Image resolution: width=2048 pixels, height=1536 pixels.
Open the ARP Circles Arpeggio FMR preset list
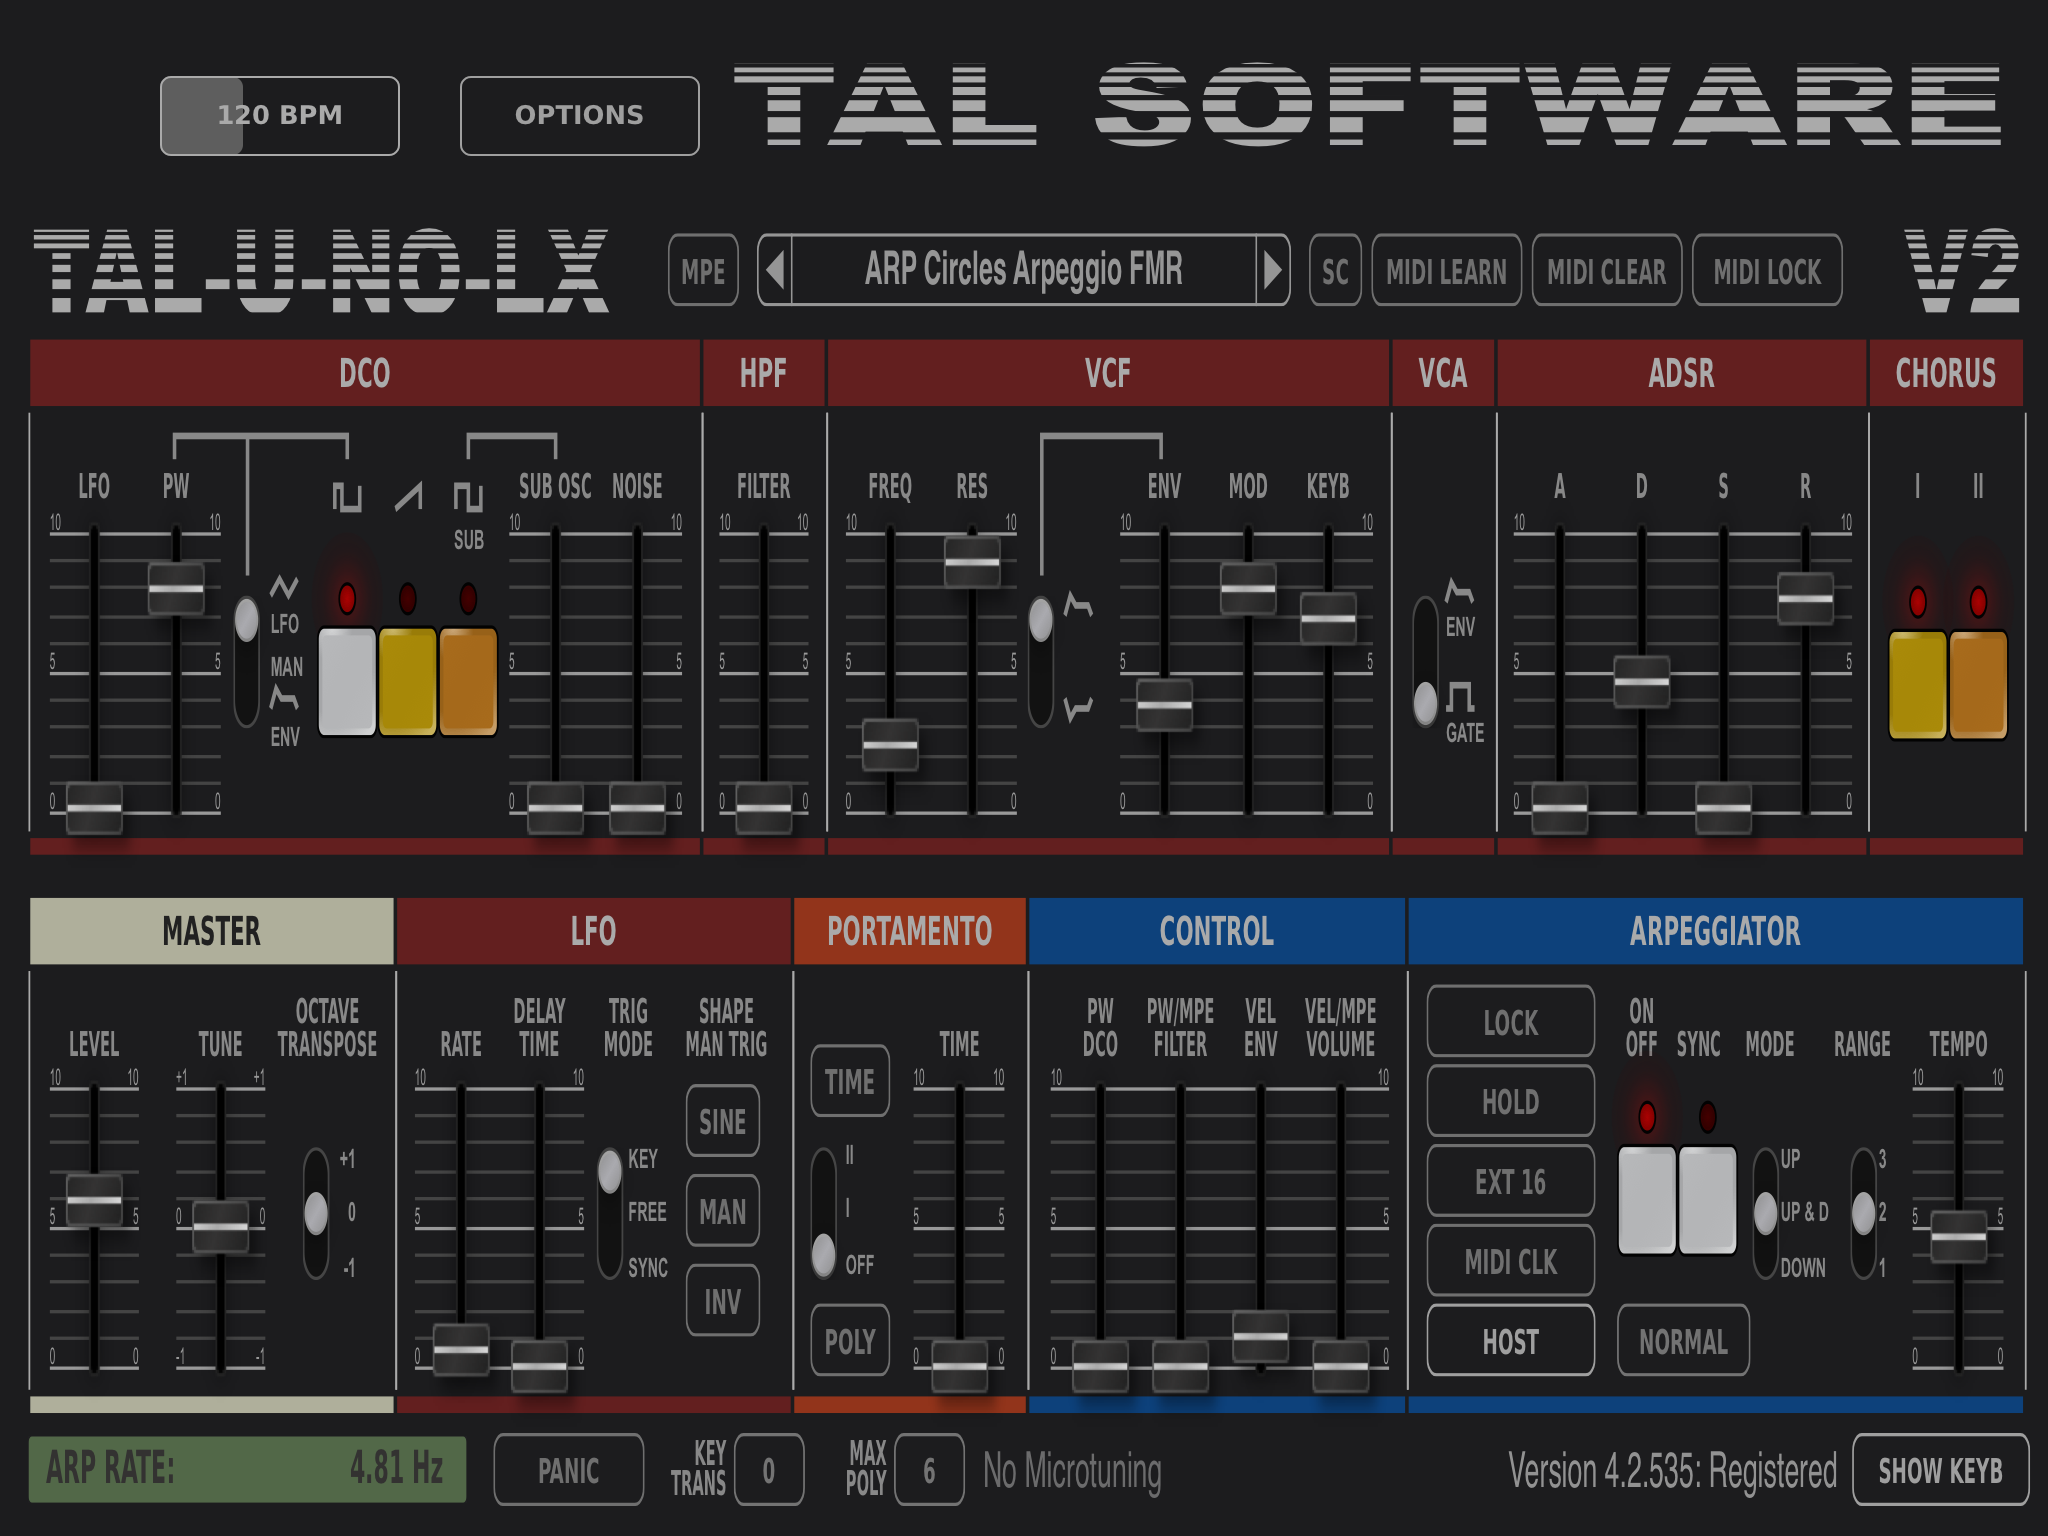click(x=1023, y=270)
